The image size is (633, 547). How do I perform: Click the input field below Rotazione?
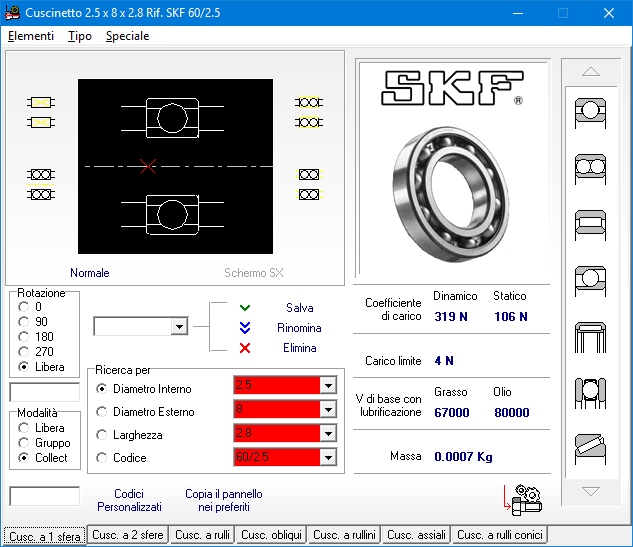pyautogui.click(x=44, y=392)
